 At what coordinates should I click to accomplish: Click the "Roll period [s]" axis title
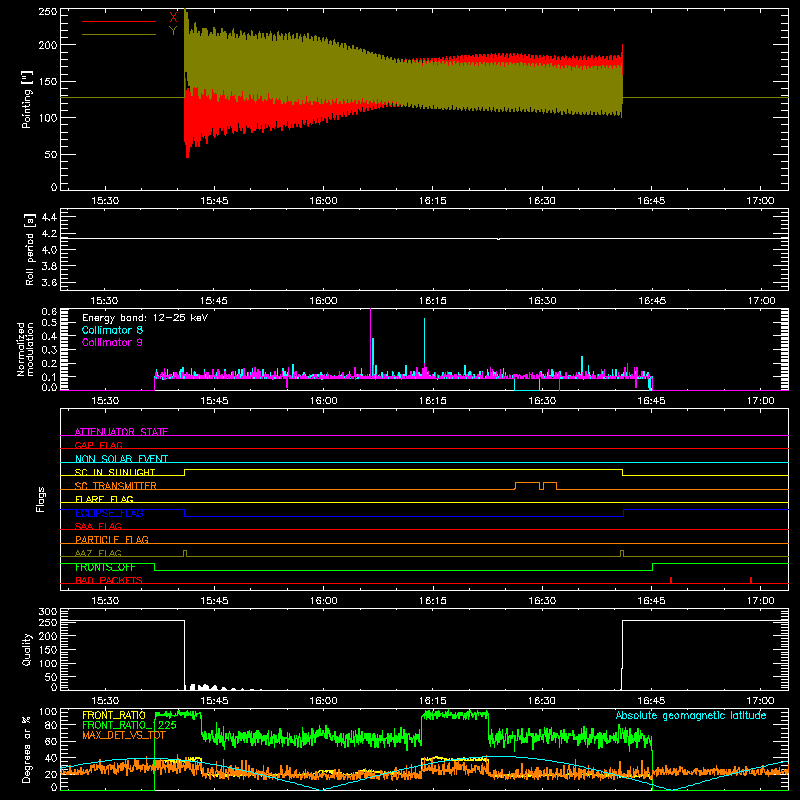30,250
